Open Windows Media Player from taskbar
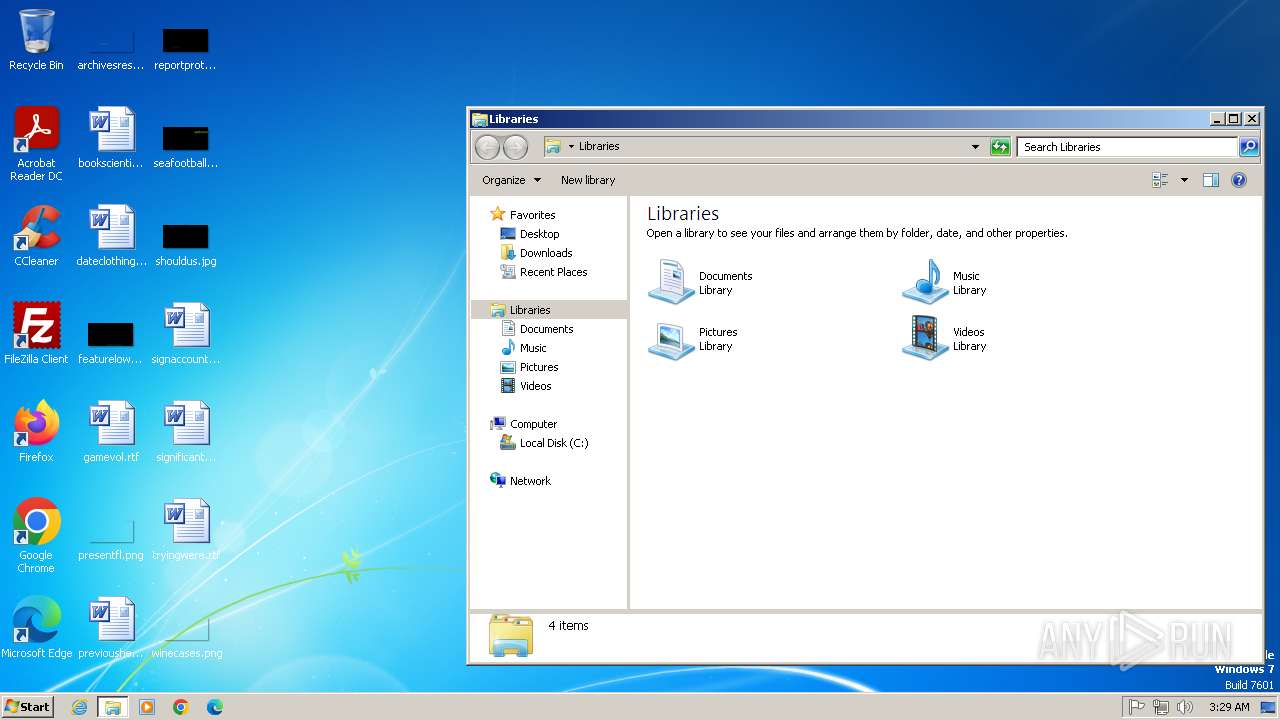 (147, 707)
